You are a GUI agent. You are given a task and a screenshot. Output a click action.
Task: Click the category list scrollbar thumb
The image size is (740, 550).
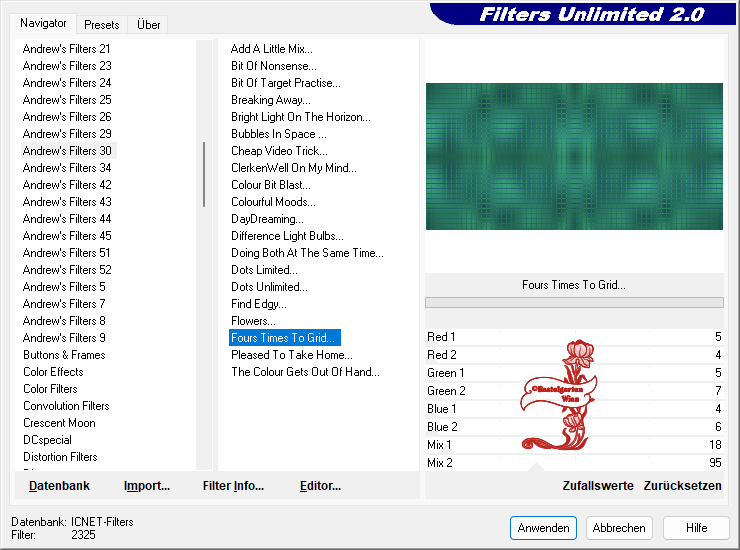coord(204,174)
